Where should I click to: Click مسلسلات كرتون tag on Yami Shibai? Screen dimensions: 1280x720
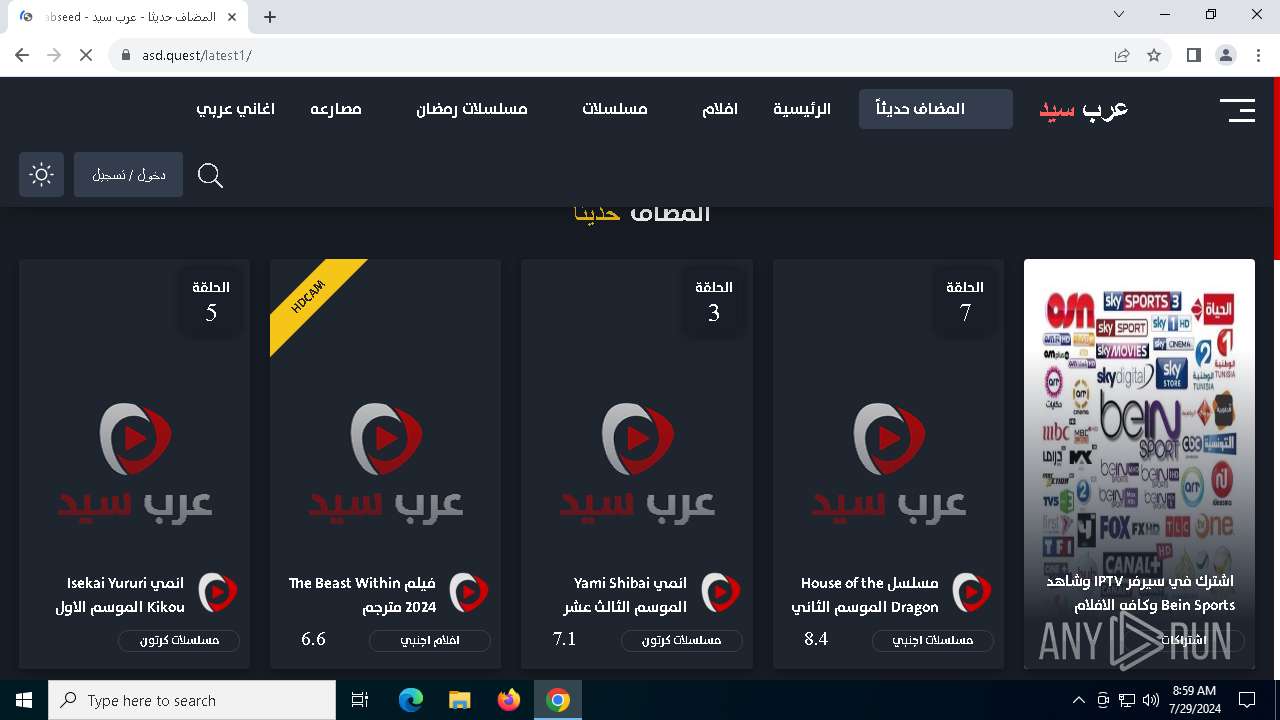[681, 640]
